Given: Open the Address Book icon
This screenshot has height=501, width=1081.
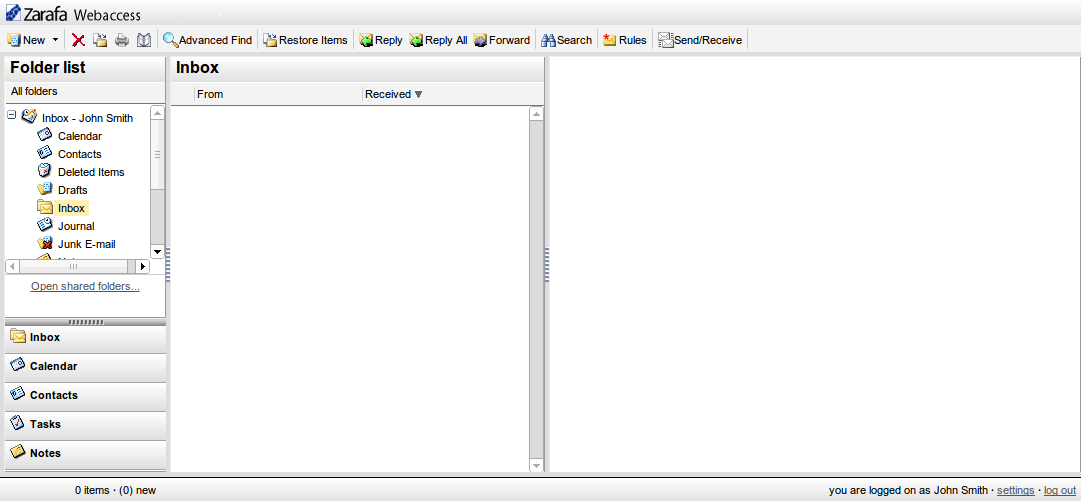Looking at the screenshot, I should click(x=143, y=40).
